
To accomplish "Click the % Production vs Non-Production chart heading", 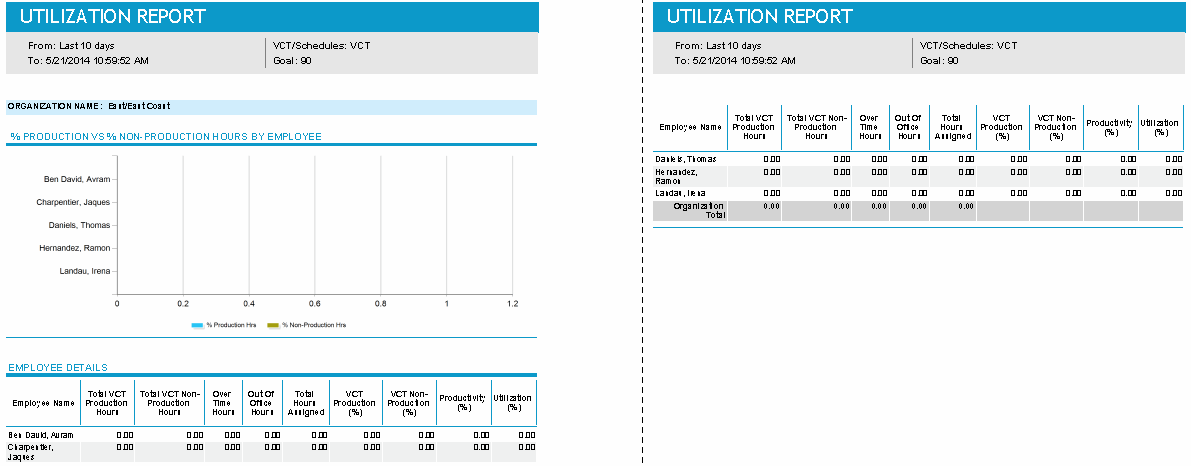I will coord(165,136).
